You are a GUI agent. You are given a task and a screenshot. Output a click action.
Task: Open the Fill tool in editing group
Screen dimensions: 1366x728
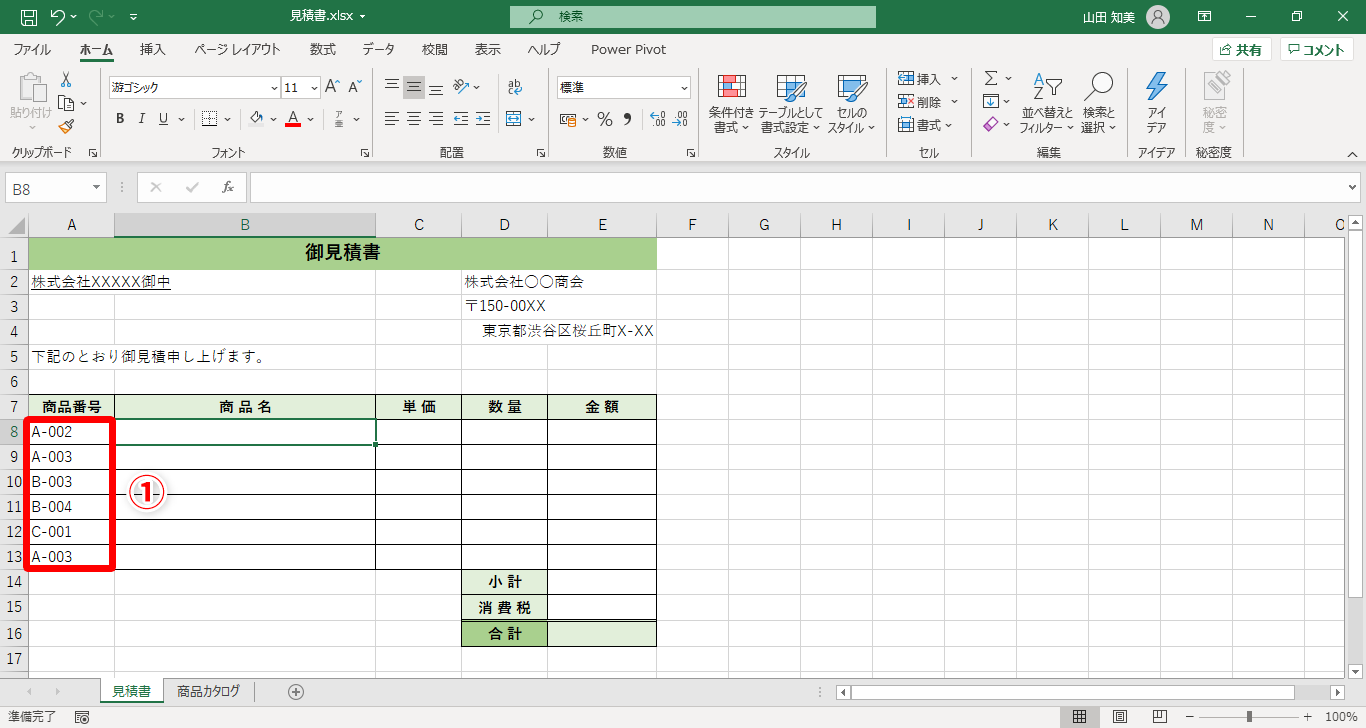[991, 101]
